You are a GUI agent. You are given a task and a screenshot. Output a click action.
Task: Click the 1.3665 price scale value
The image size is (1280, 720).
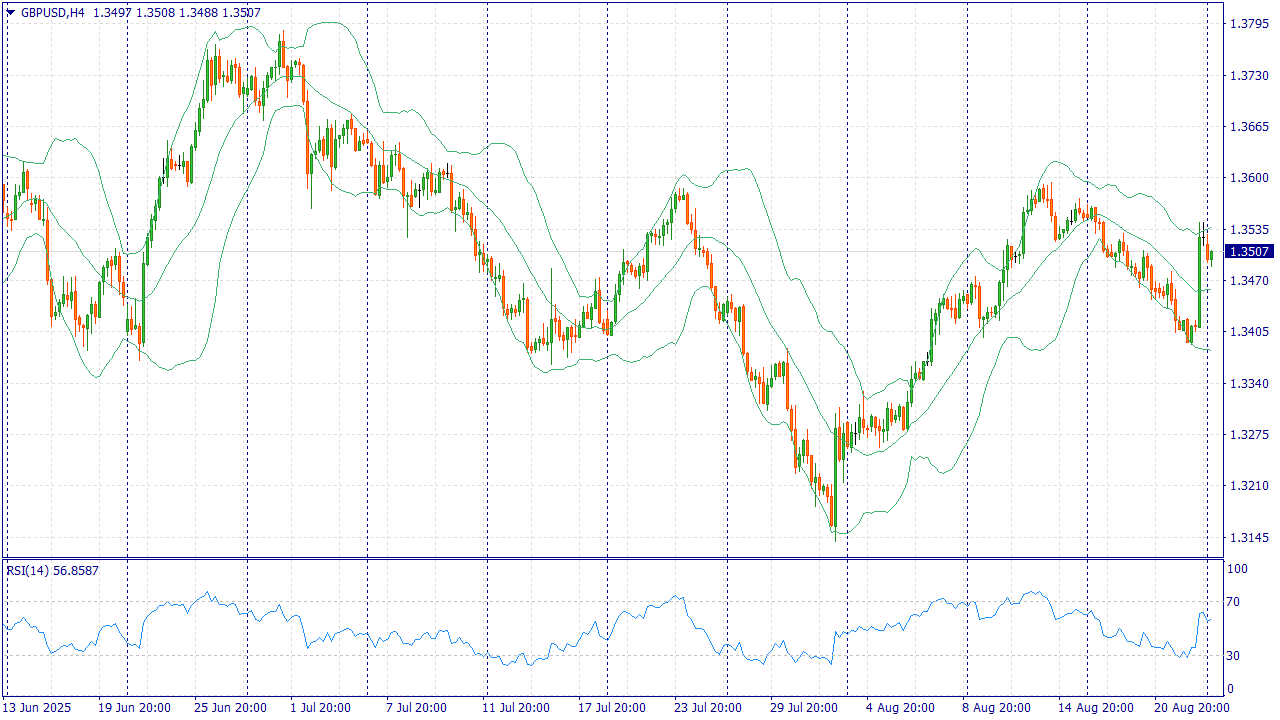[x=1249, y=126]
